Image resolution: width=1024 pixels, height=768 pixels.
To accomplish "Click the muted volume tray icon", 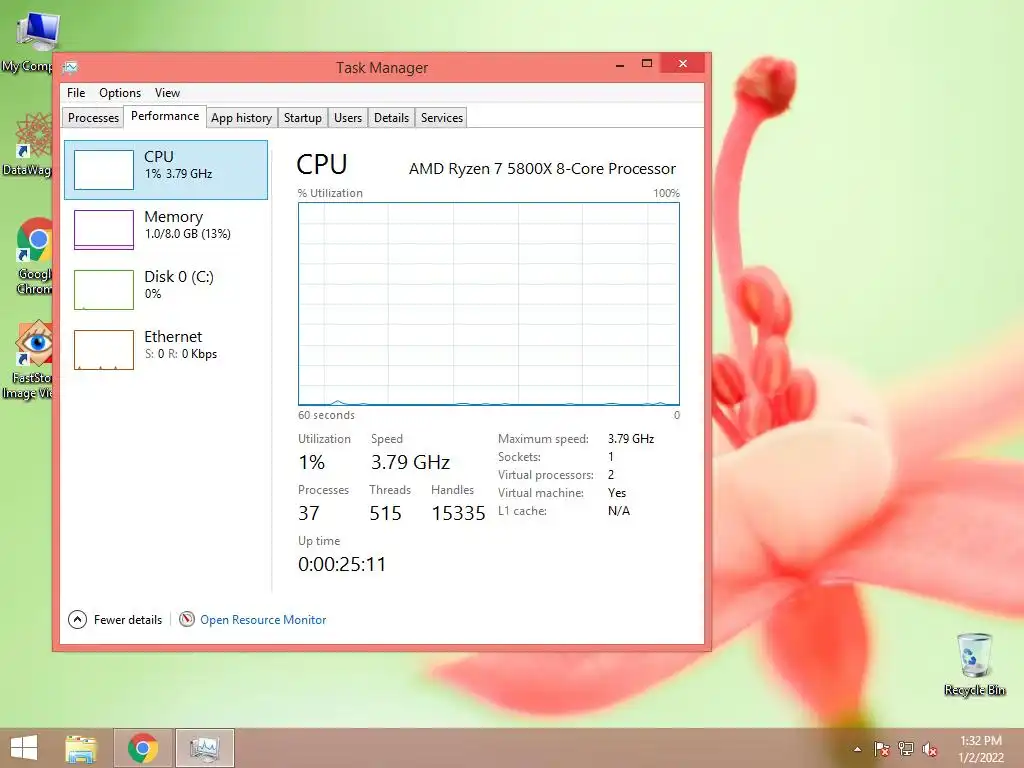I will (929, 749).
